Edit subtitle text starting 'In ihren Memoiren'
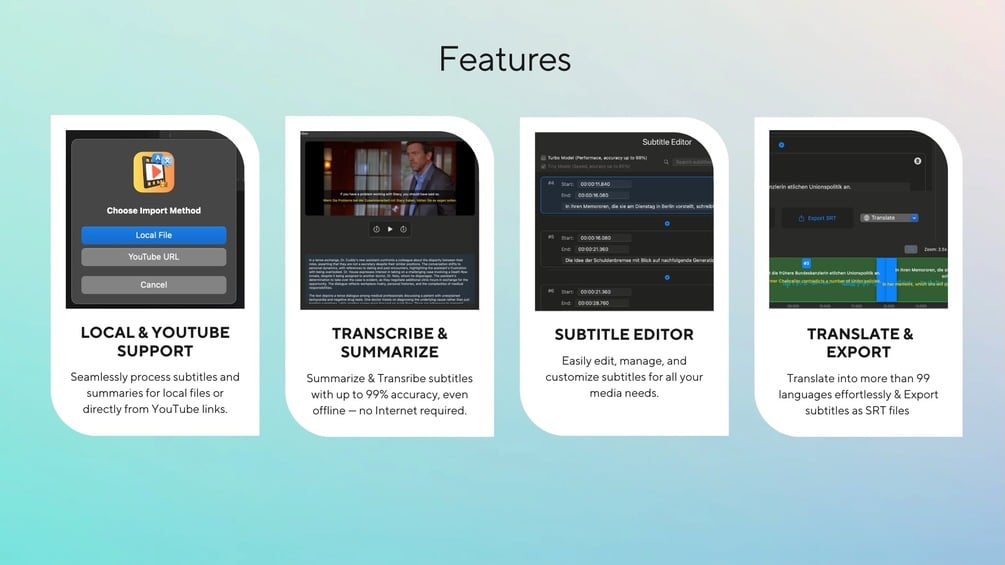 pos(638,206)
